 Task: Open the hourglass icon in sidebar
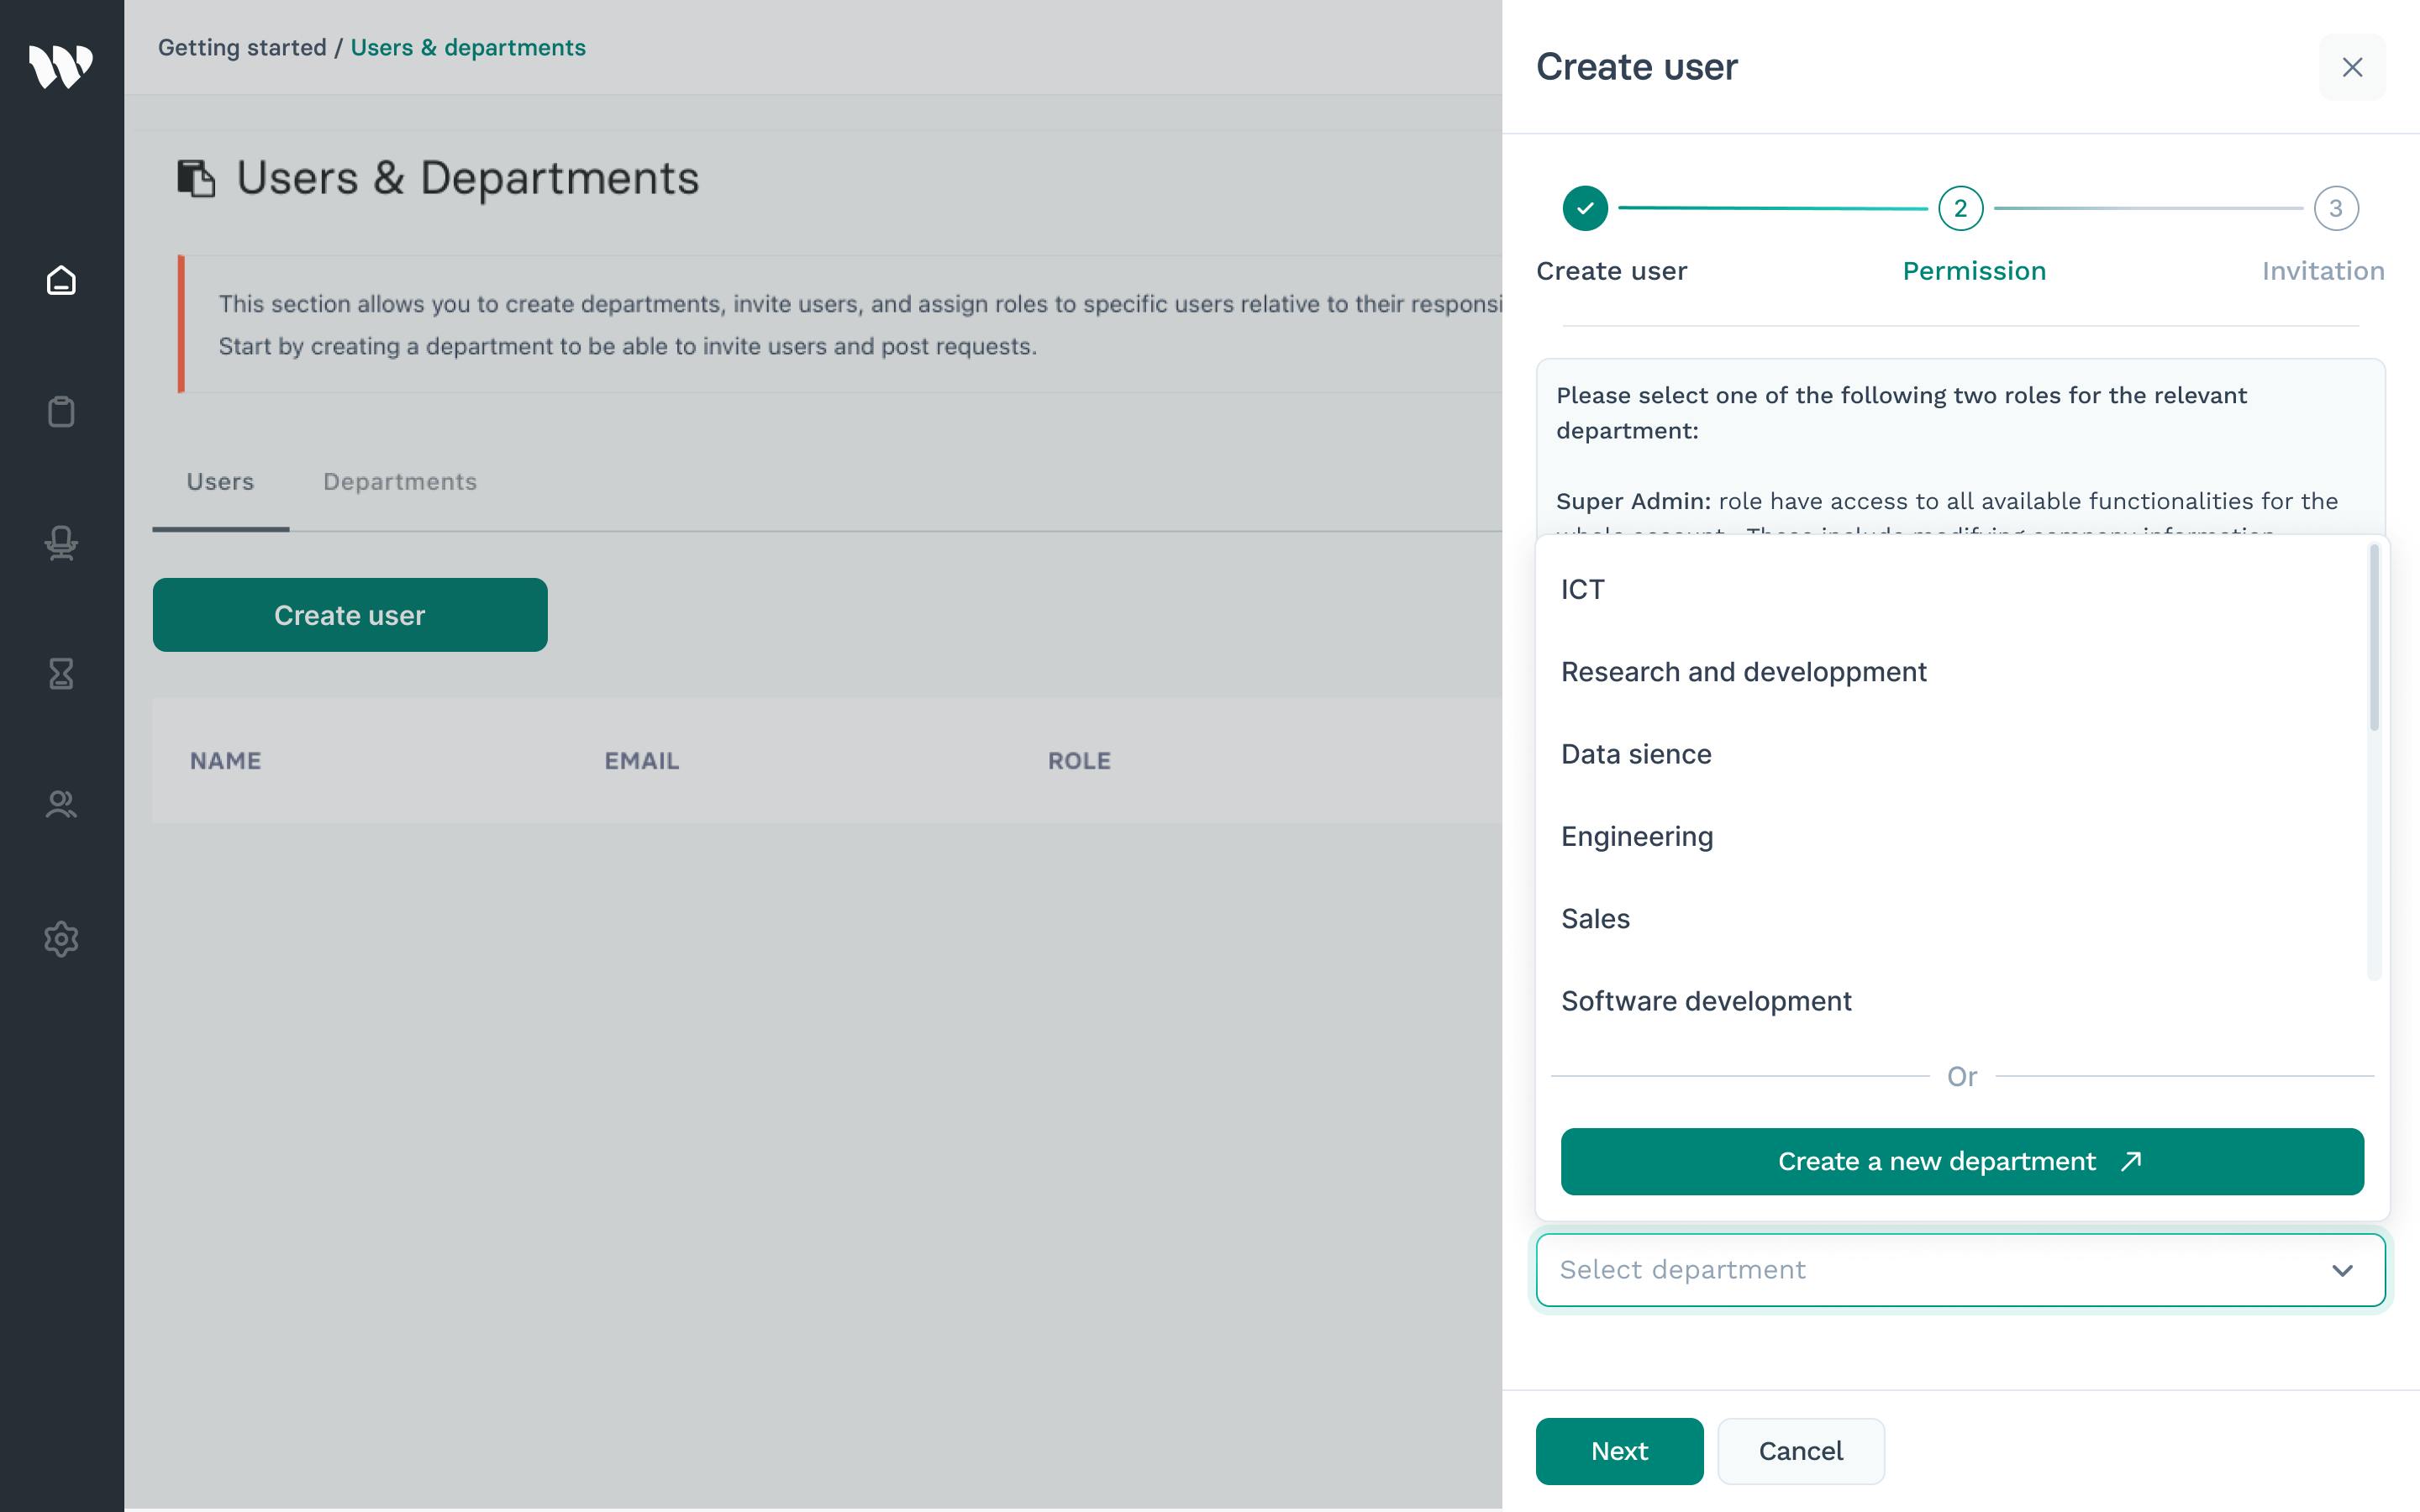pyautogui.click(x=61, y=674)
